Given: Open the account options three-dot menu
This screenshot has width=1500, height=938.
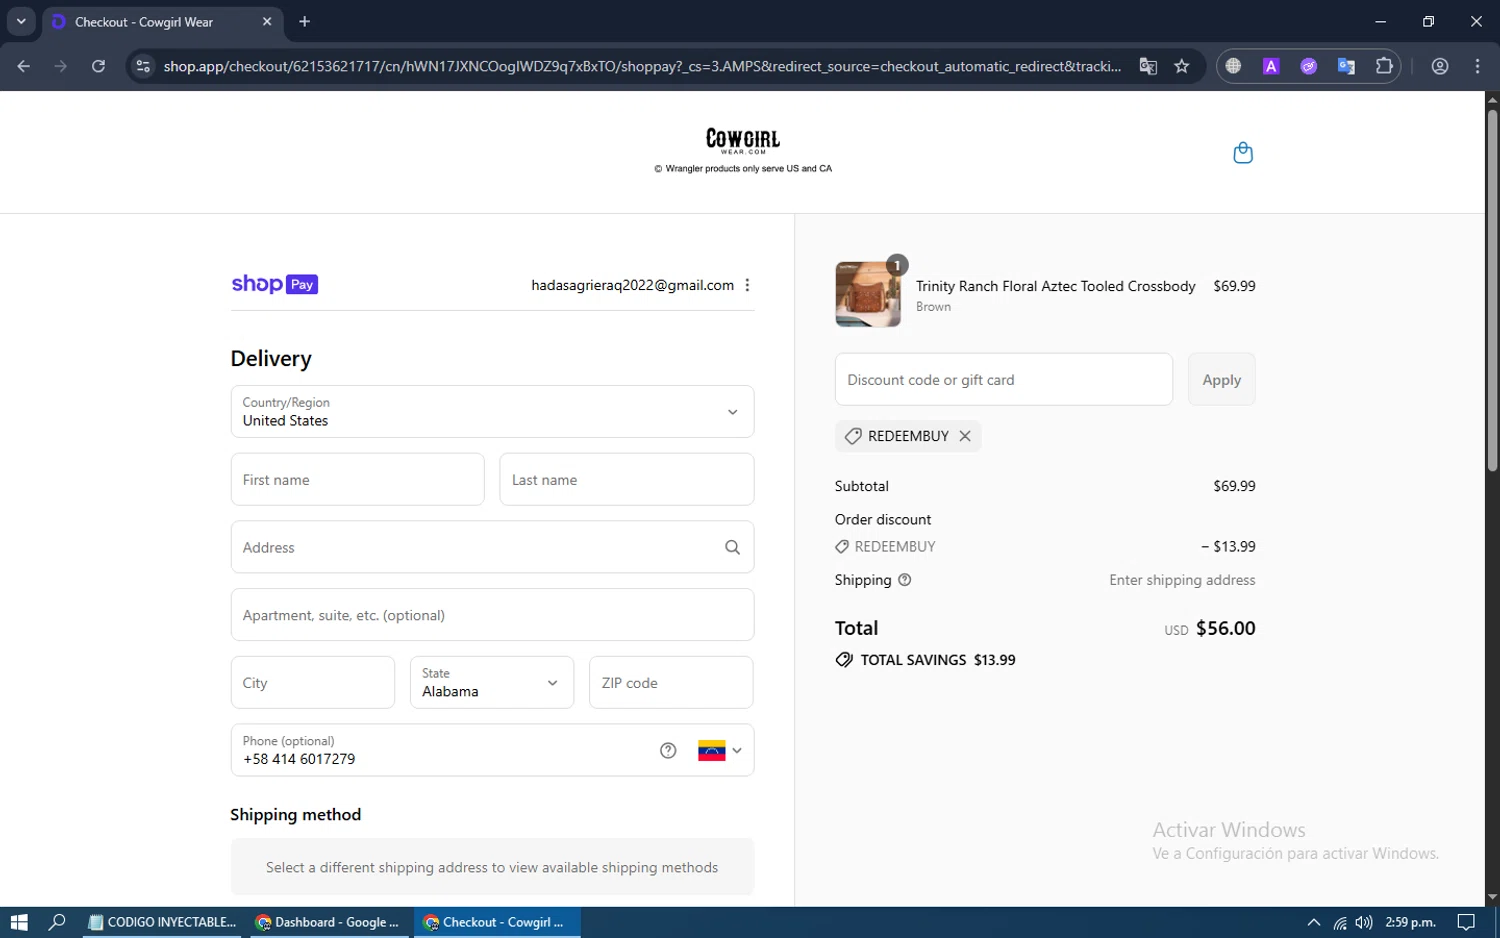Looking at the screenshot, I should click(x=747, y=285).
